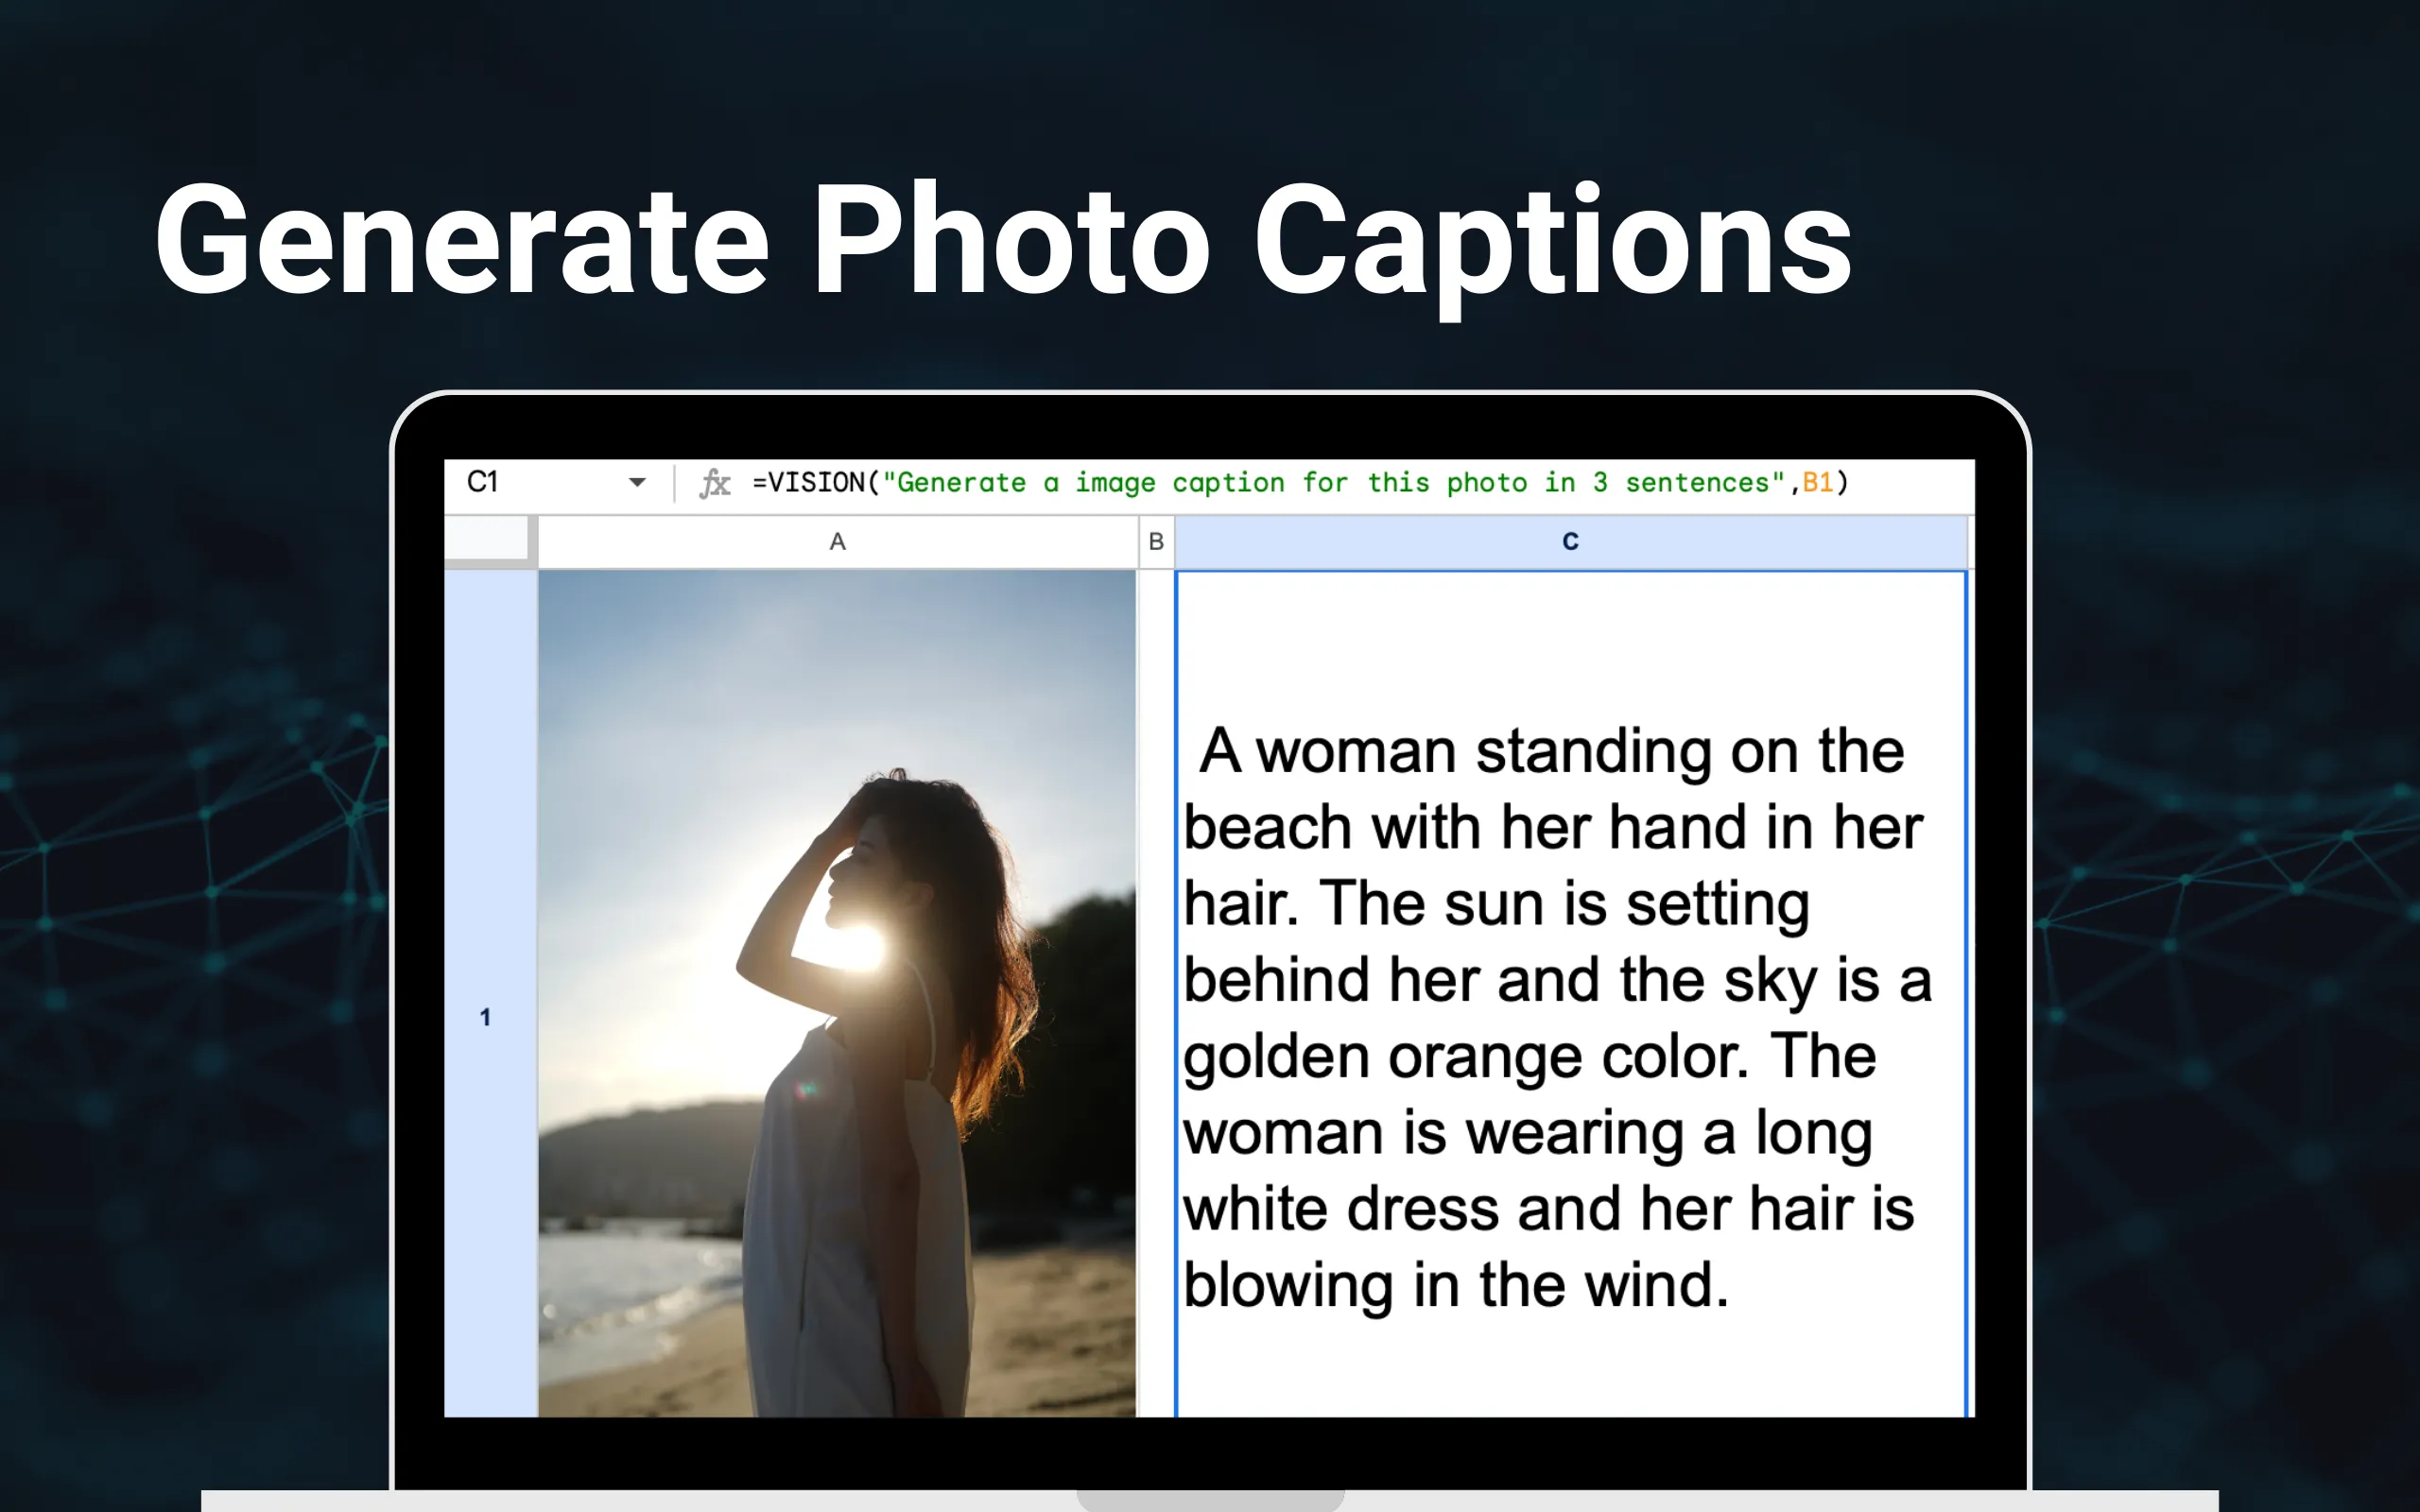Select column C by clicking its header

1570,541
